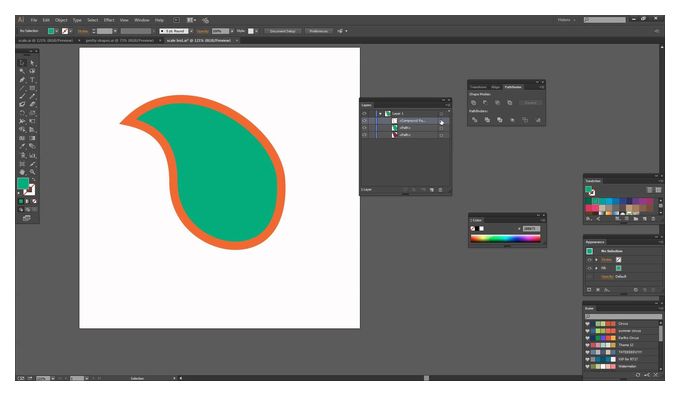
Task: Toggle Fill visibility in Appearance panel
Action: [x=589, y=268]
